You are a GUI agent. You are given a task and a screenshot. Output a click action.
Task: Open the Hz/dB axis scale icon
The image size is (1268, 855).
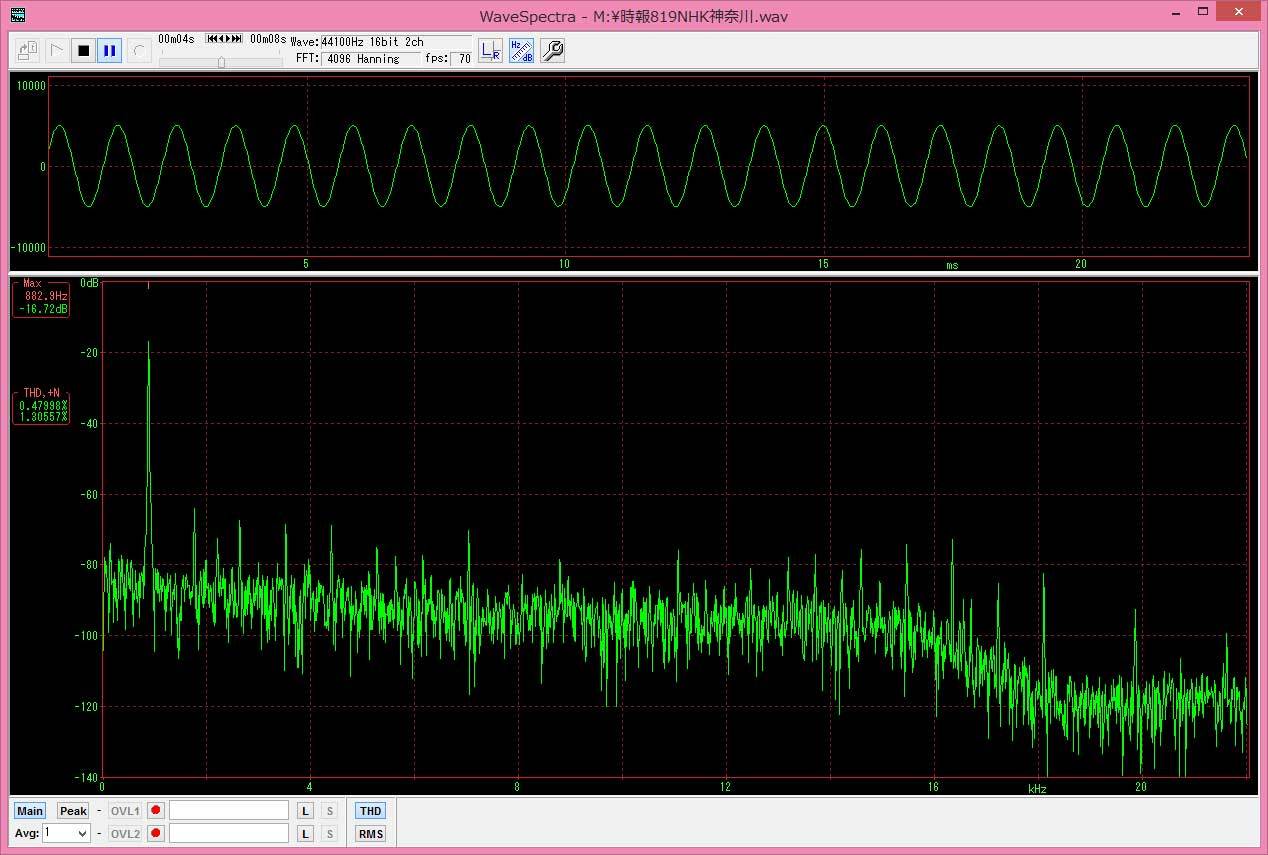[521, 50]
